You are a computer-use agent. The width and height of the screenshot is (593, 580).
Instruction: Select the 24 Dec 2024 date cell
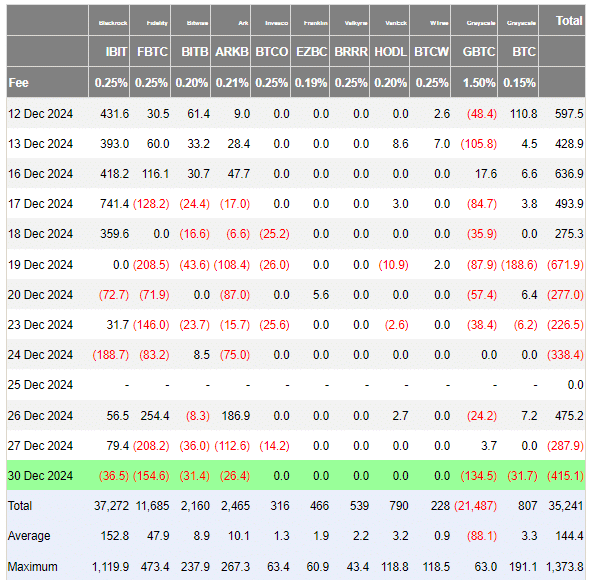(40, 355)
